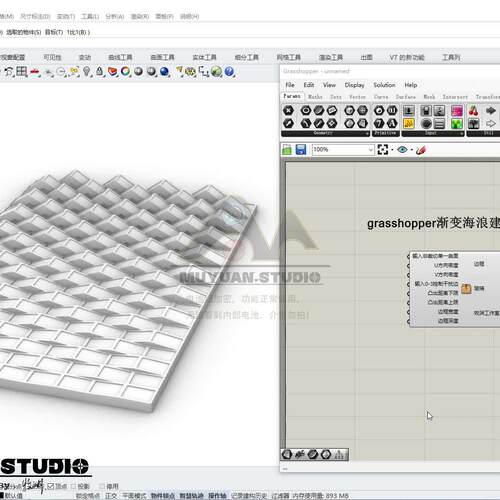
Task: Select the Circle parameter icon in Geometry
Action: 306,110
